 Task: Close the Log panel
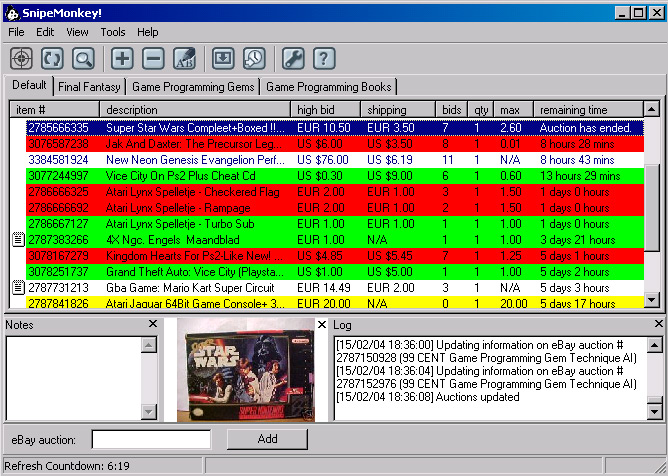pos(659,324)
